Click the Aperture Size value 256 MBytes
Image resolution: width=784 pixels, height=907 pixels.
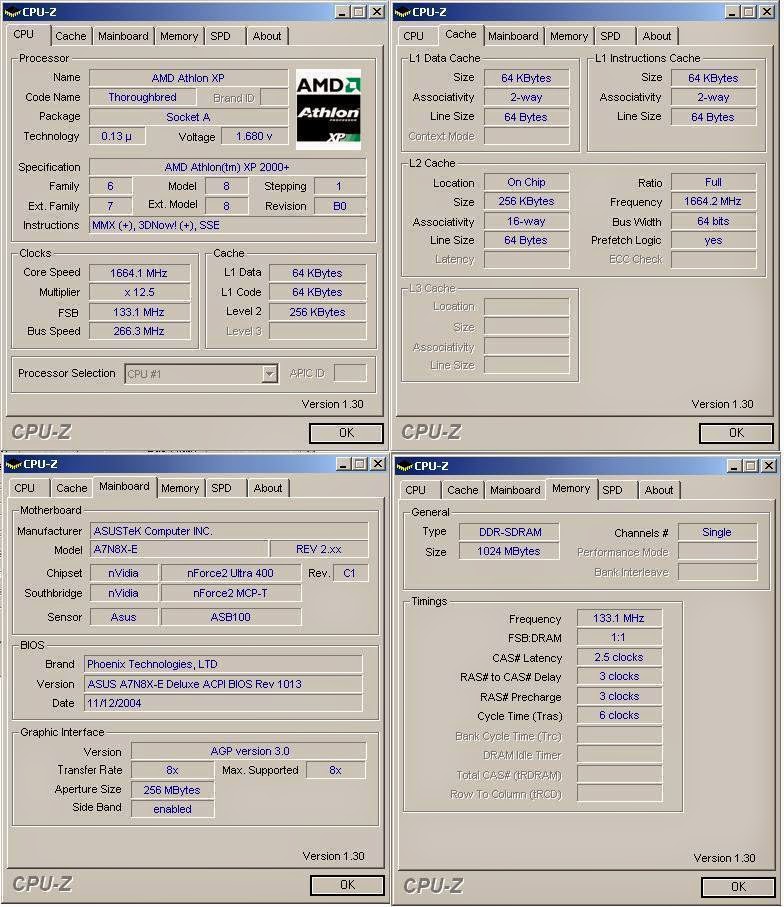(172, 790)
